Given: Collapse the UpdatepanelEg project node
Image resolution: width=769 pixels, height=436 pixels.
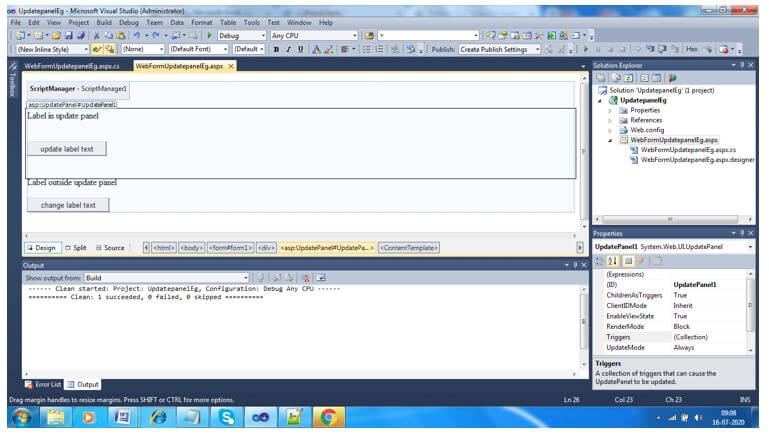Looking at the screenshot, I should 600,101.
